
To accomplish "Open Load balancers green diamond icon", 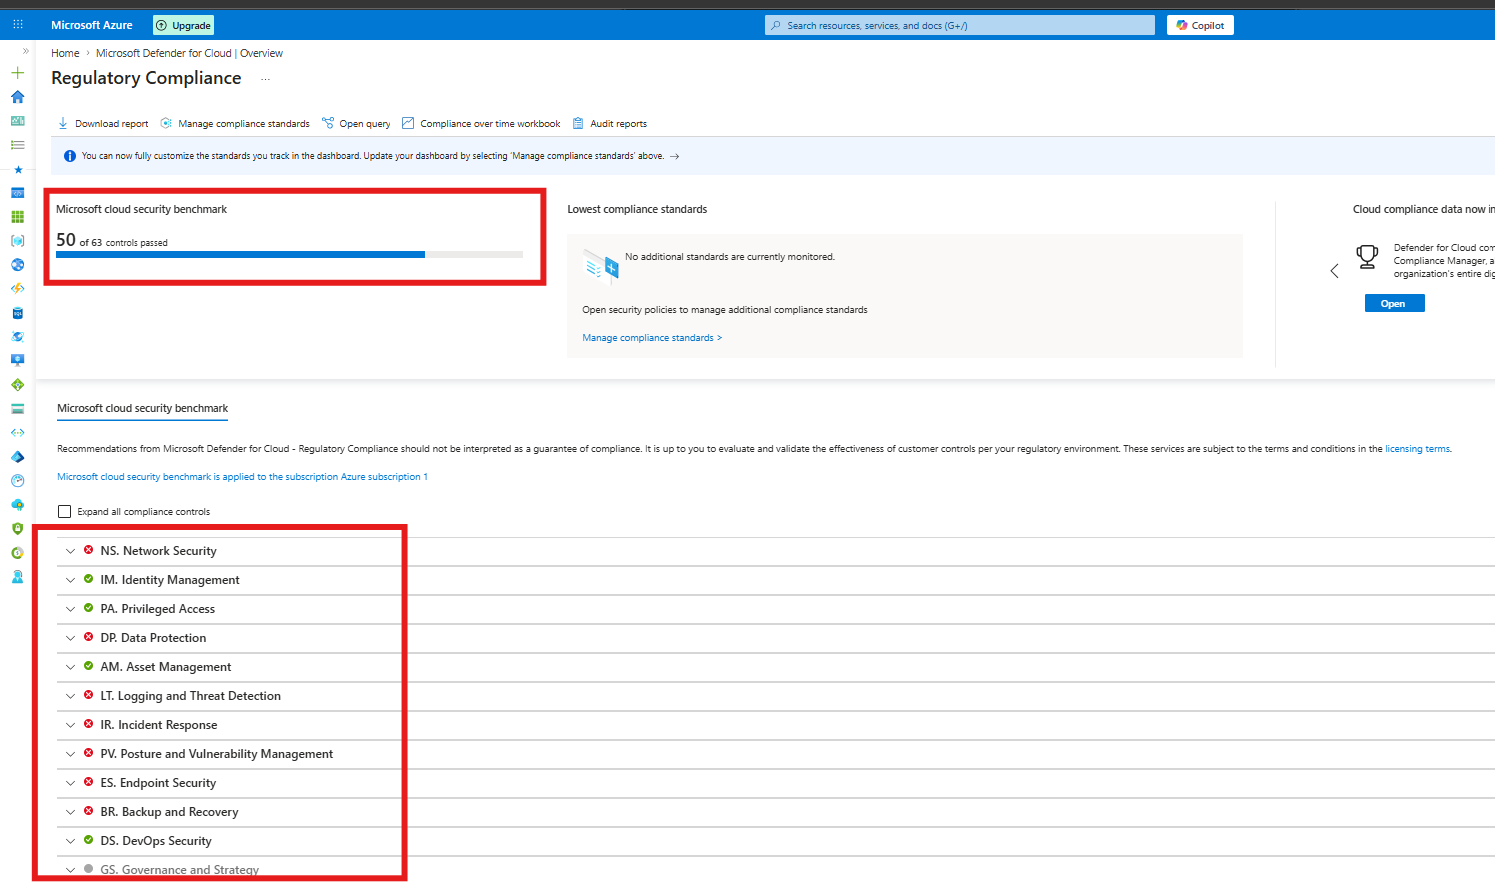I will click(17, 384).
